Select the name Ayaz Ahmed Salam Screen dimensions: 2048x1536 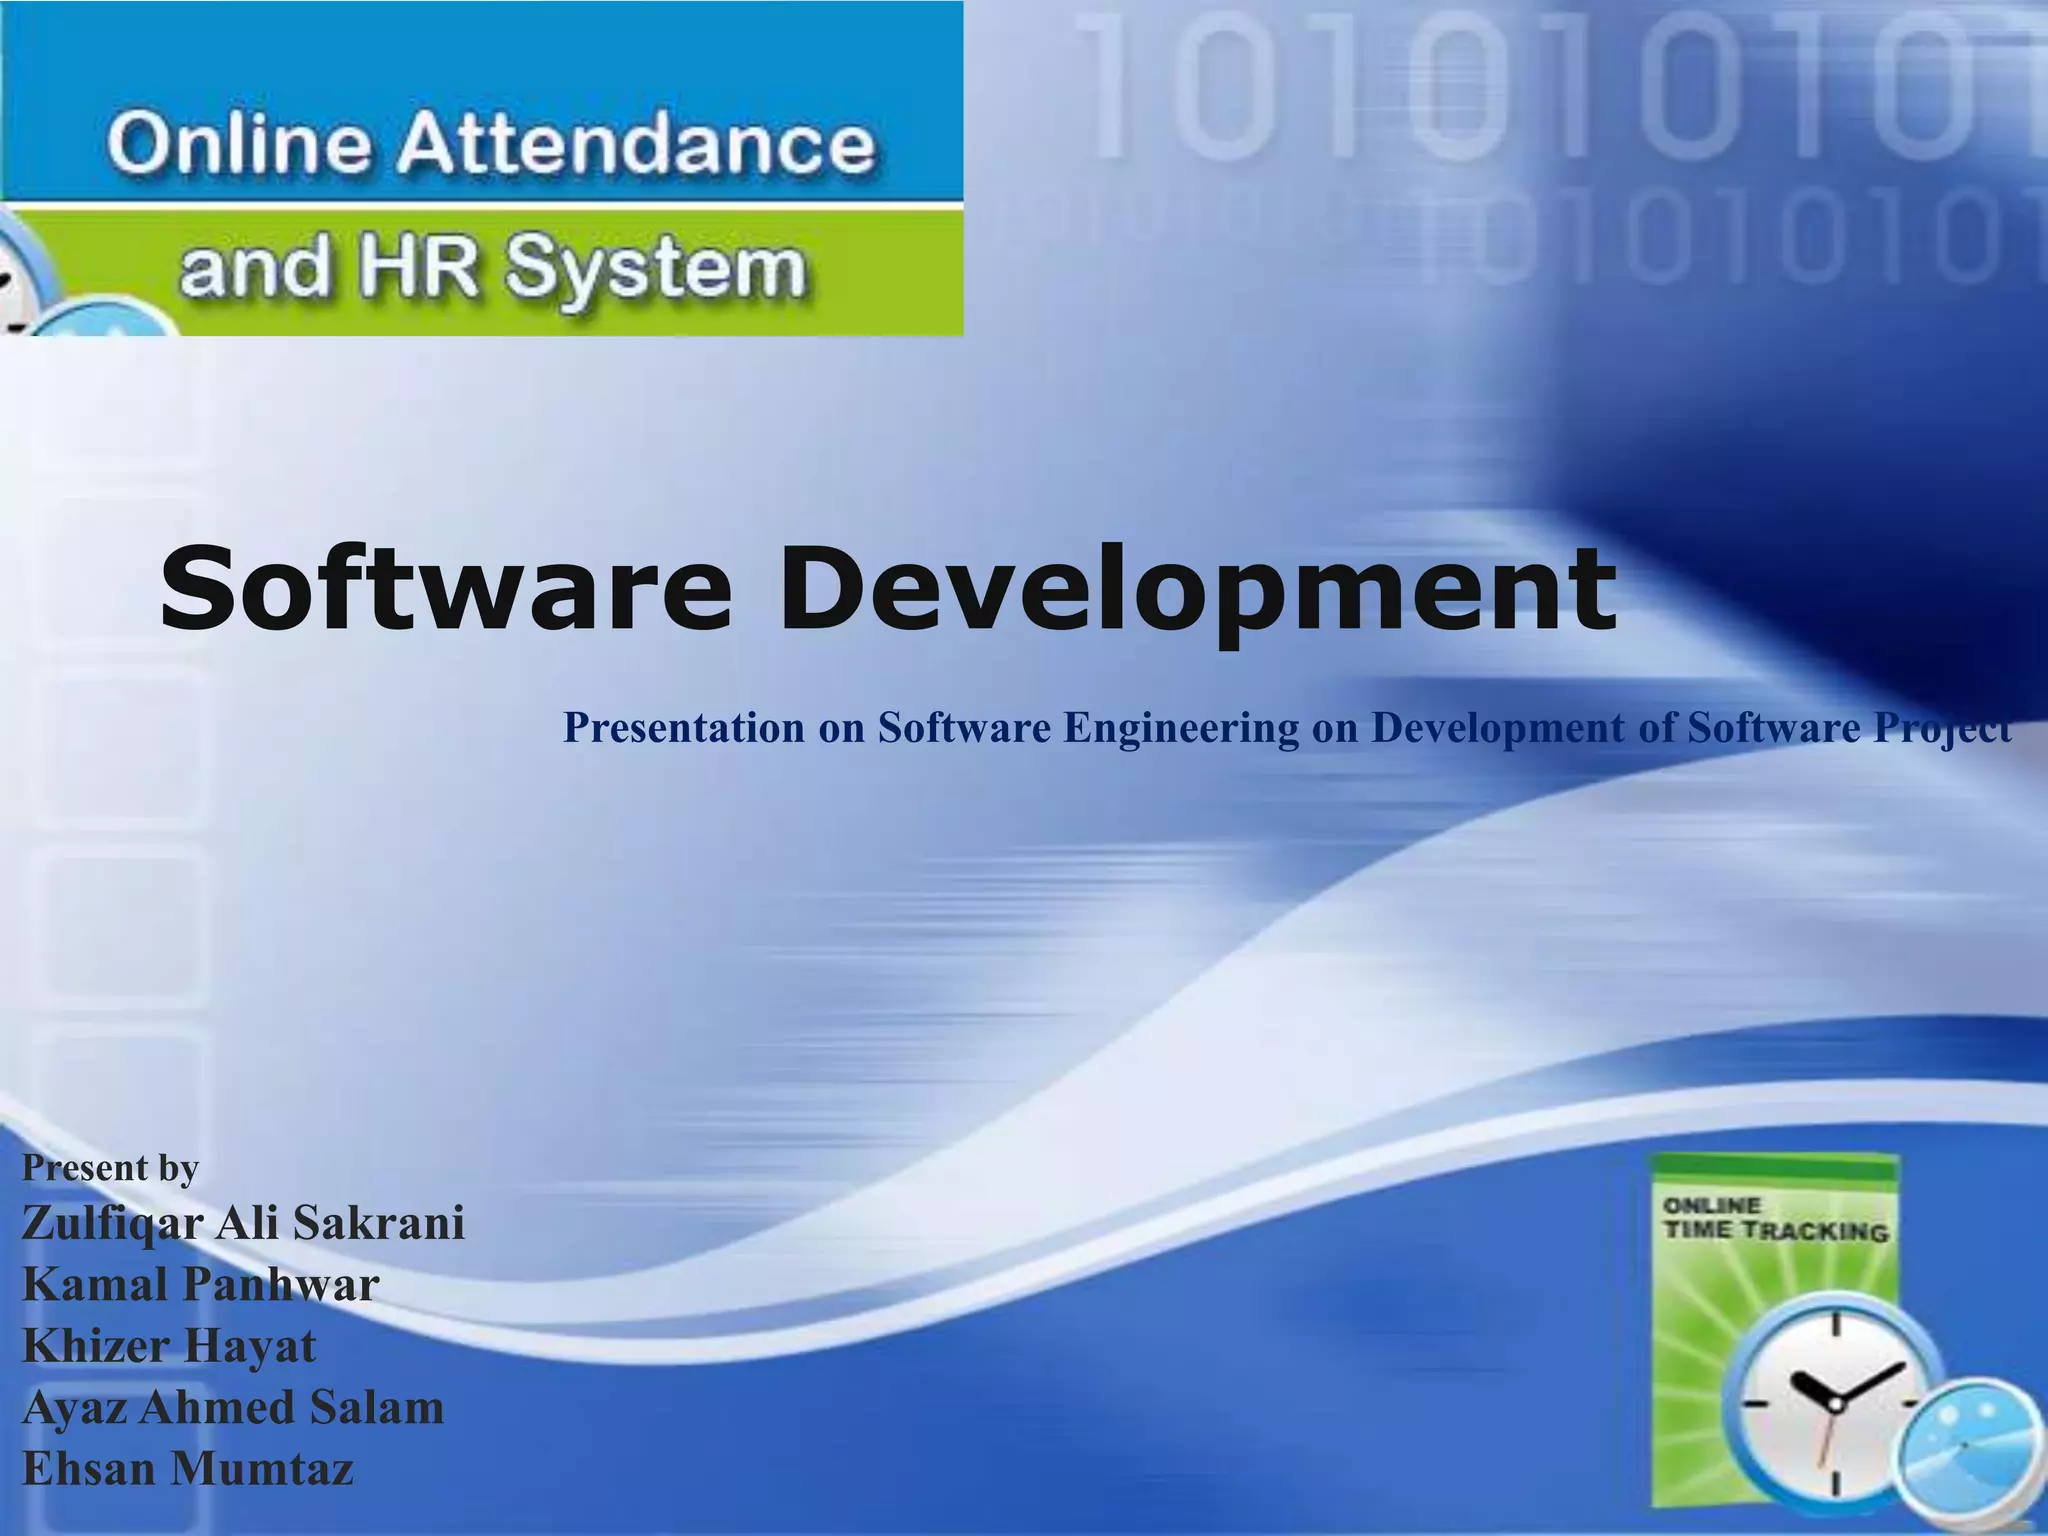232,1407
